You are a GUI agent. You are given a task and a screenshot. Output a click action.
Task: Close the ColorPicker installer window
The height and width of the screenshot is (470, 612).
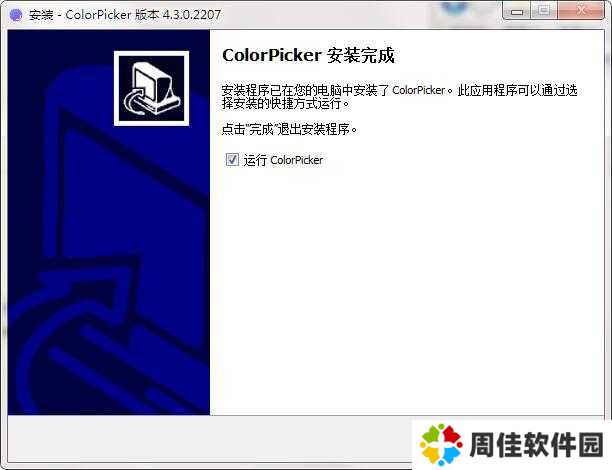pyautogui.click(x=581, y=11)
